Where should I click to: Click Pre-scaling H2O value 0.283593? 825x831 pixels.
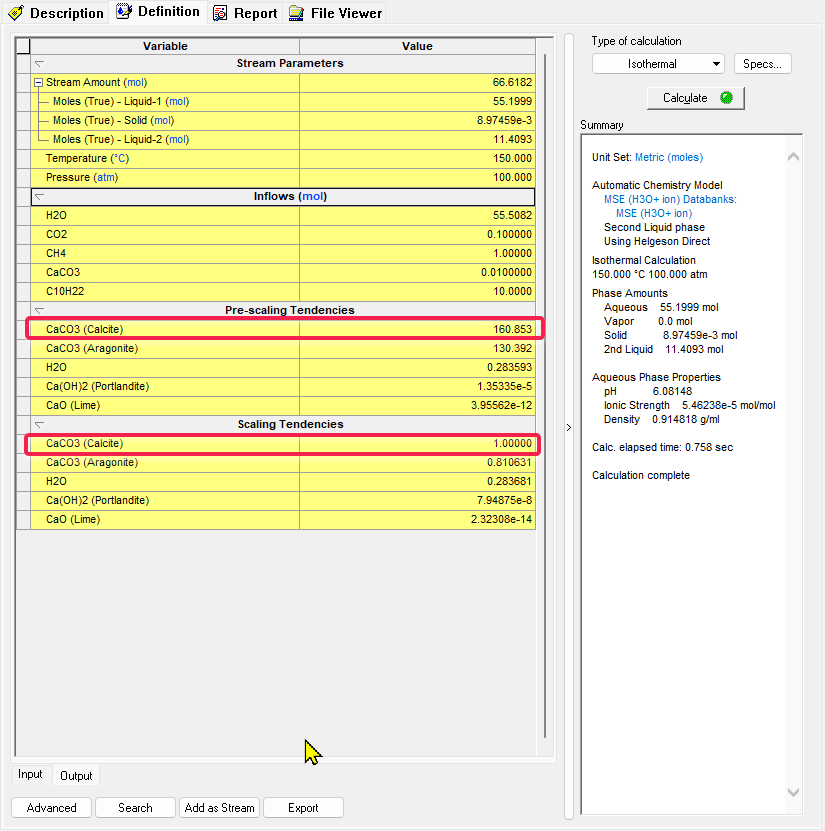(x=418, y=367)
